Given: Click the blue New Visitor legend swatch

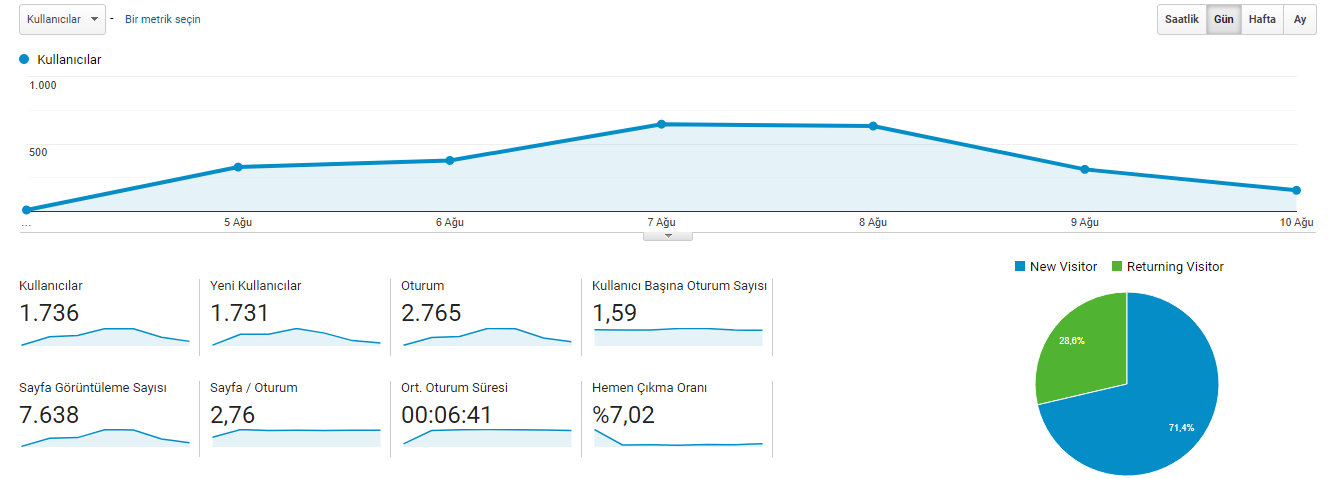Looking at the screenshot, I should [1020, 267].
